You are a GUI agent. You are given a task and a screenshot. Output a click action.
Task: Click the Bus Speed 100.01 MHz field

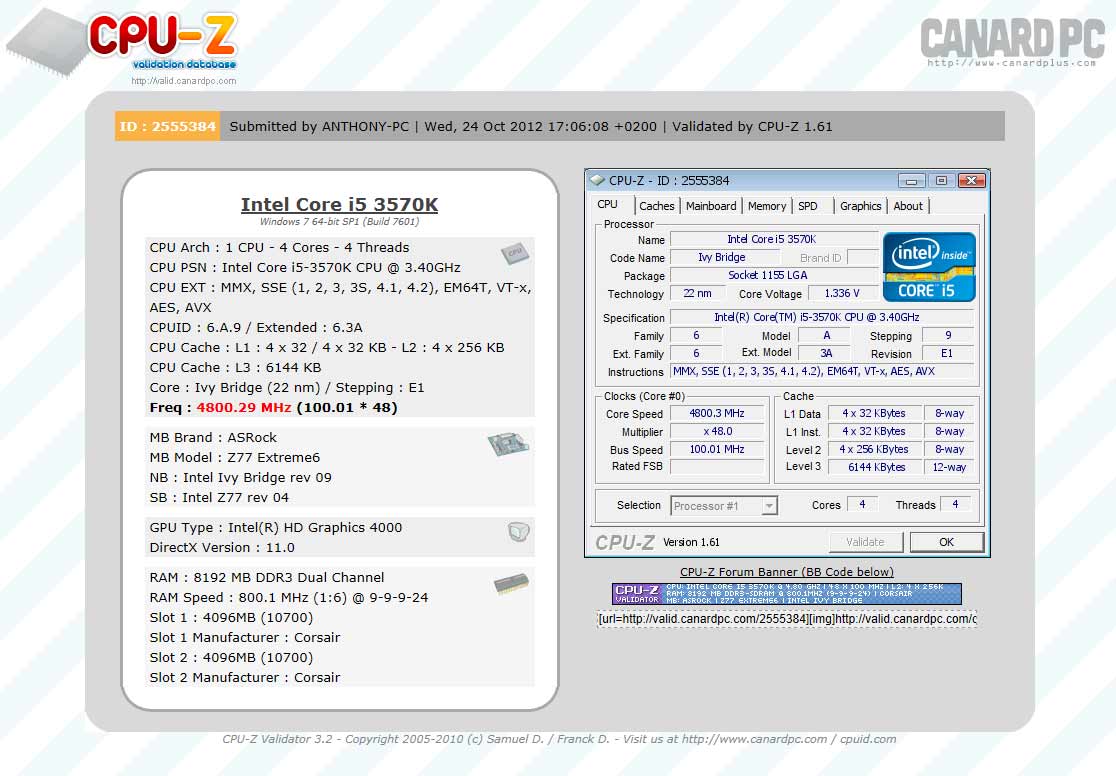717,449
